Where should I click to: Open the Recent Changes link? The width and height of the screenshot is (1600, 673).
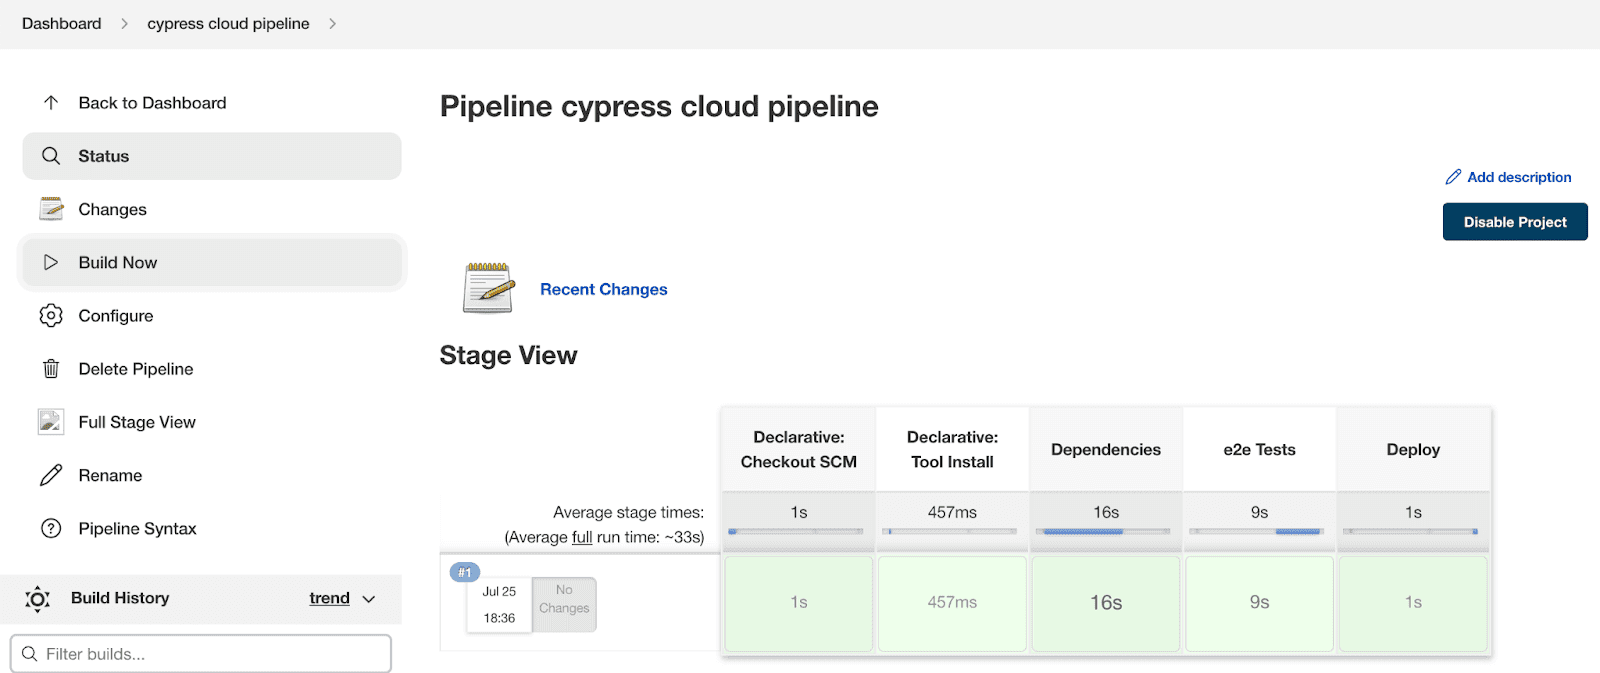pyautogui.click(x=604, y=289)
